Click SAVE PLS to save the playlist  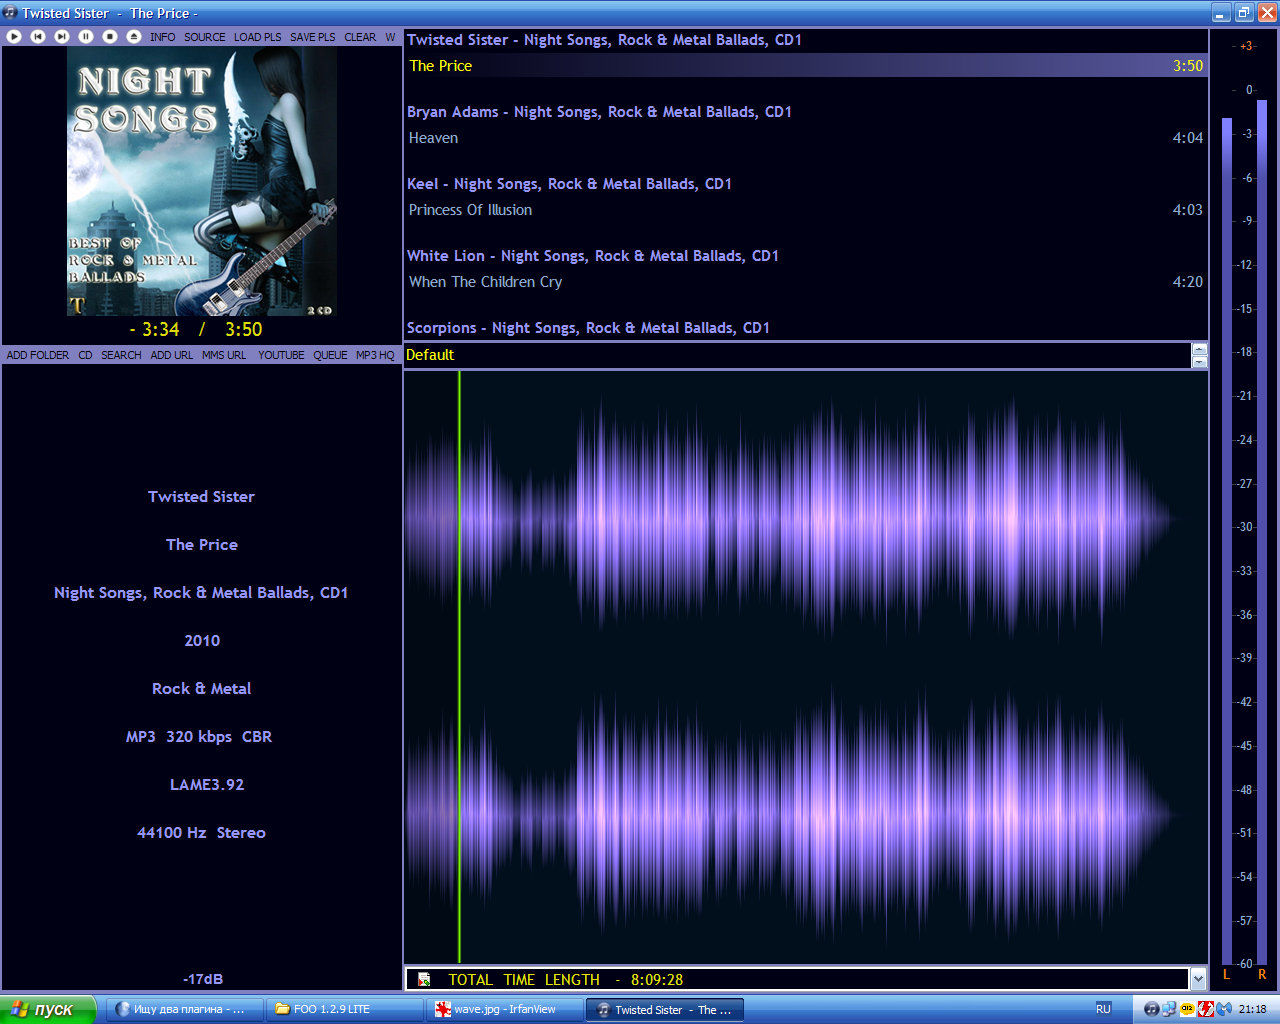click(312, 37)
